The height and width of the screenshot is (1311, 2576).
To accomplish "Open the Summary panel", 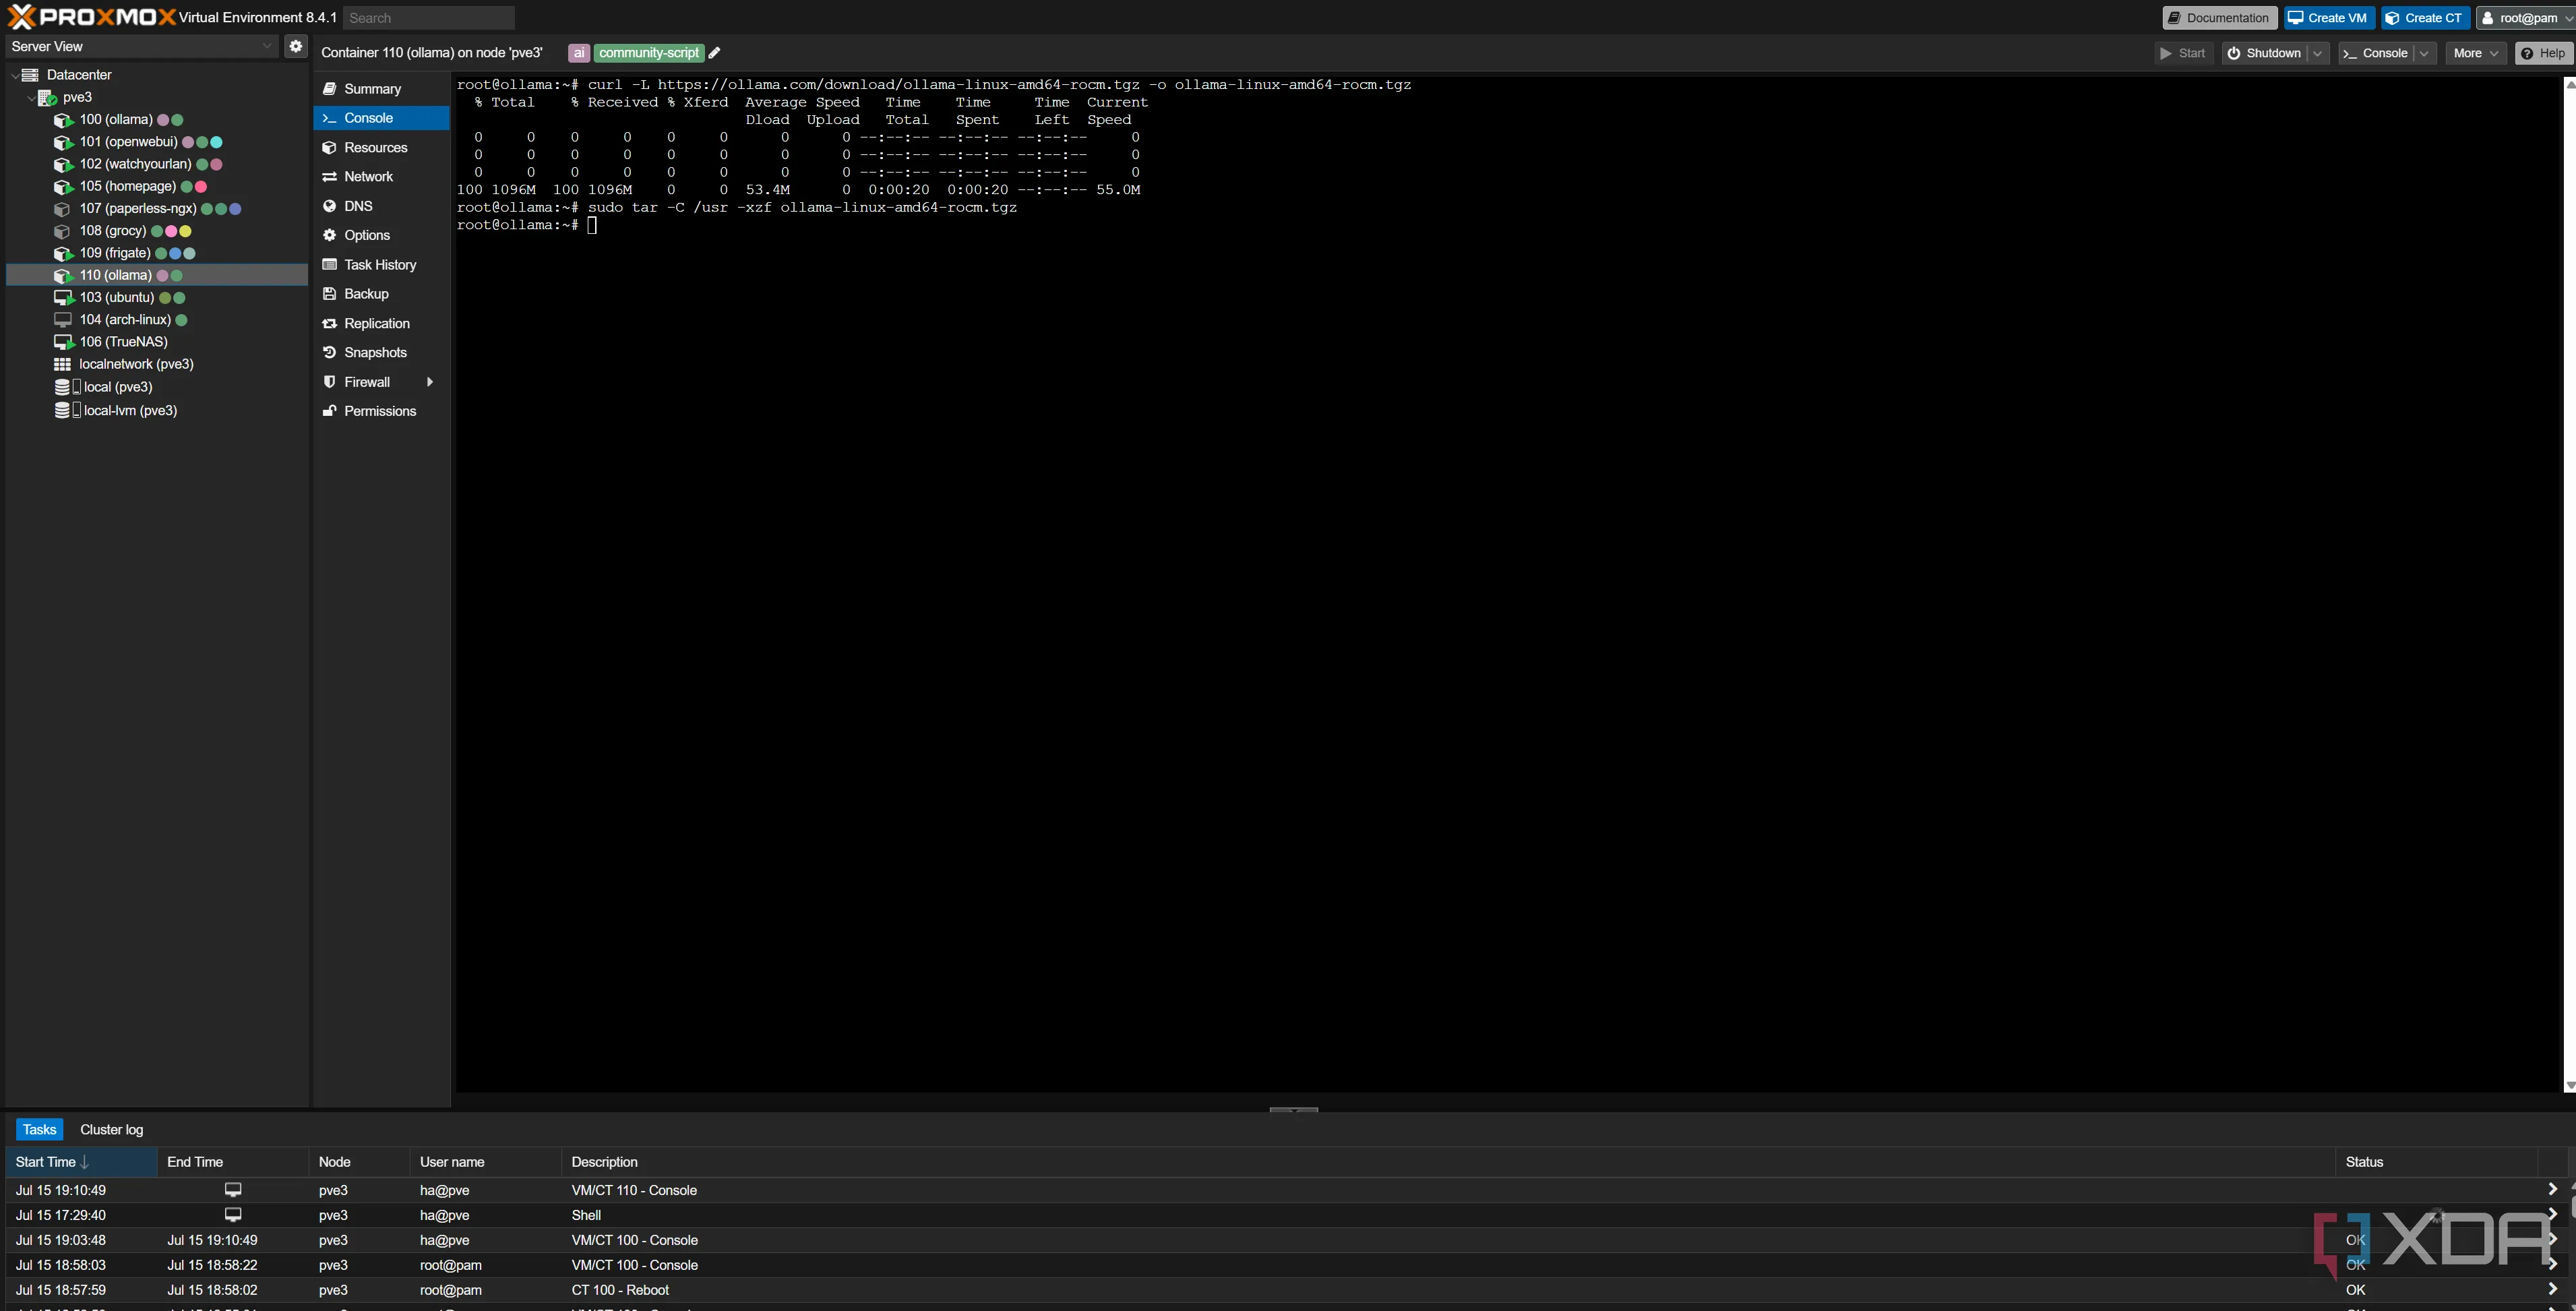I will (x=372, y=89).
